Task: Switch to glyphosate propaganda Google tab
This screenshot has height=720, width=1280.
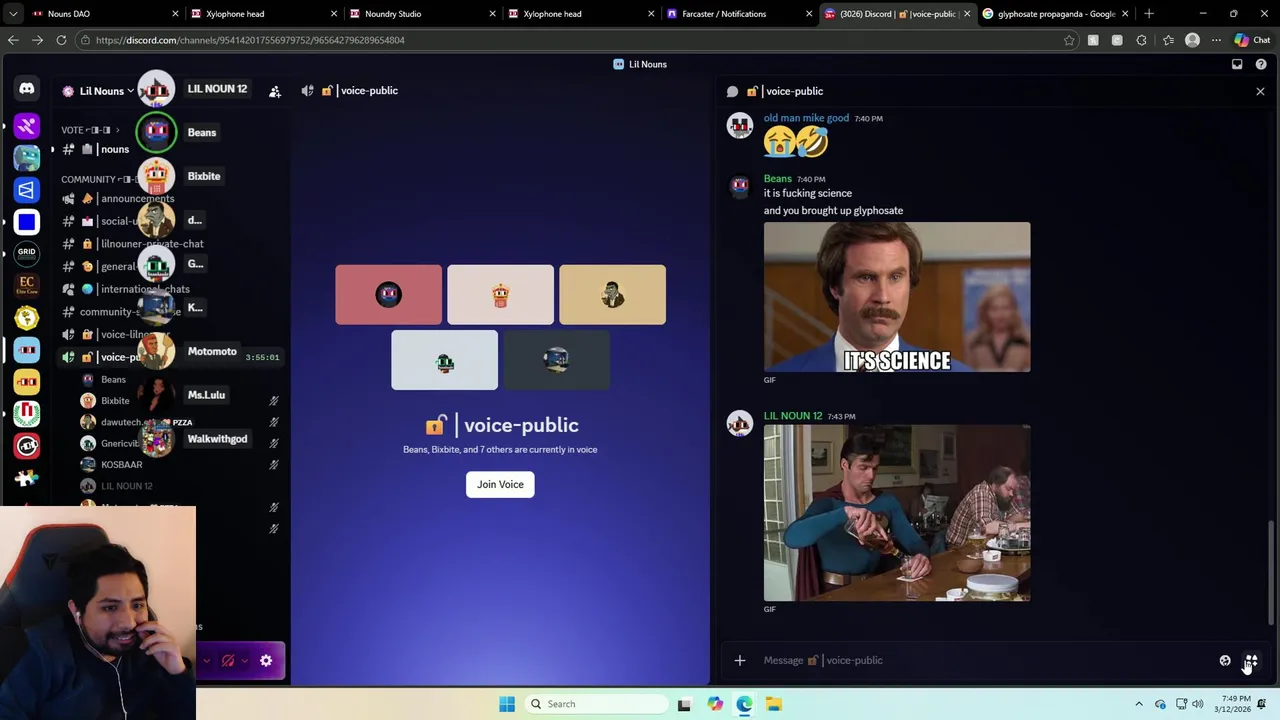Action: coord(1055,14)
